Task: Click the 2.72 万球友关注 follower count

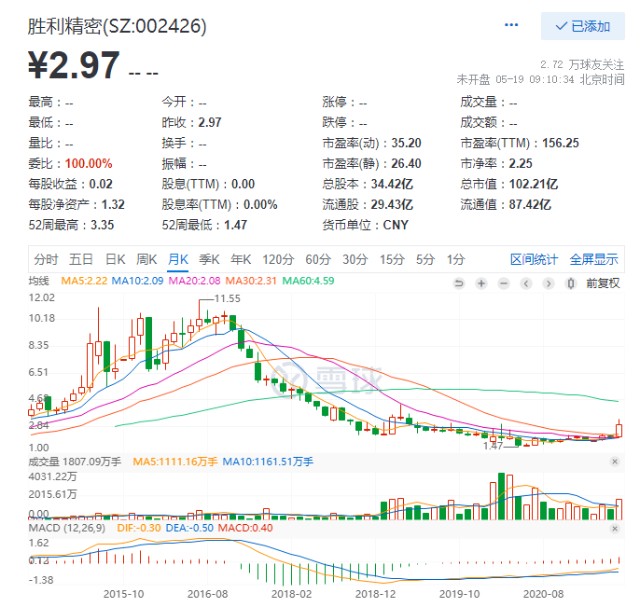Action: tap(582, 64)
